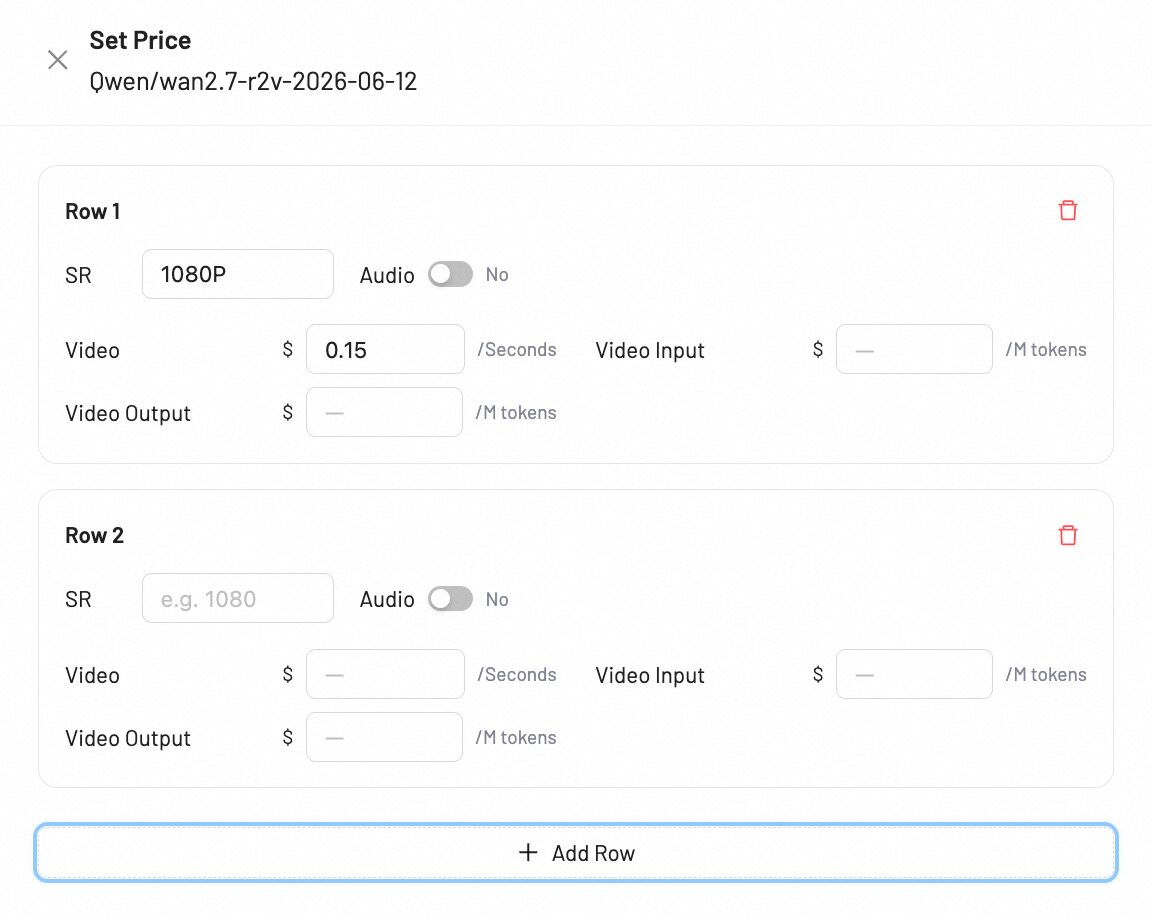Focus Row 2 Video Input price field
Screen dimensions: 1152x918
[914, 674]
